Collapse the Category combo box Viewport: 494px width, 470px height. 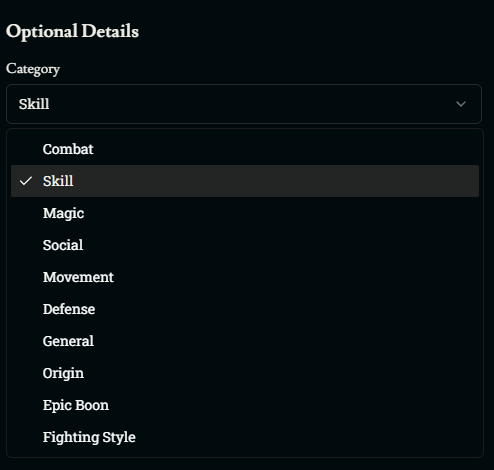pos(244,104)
